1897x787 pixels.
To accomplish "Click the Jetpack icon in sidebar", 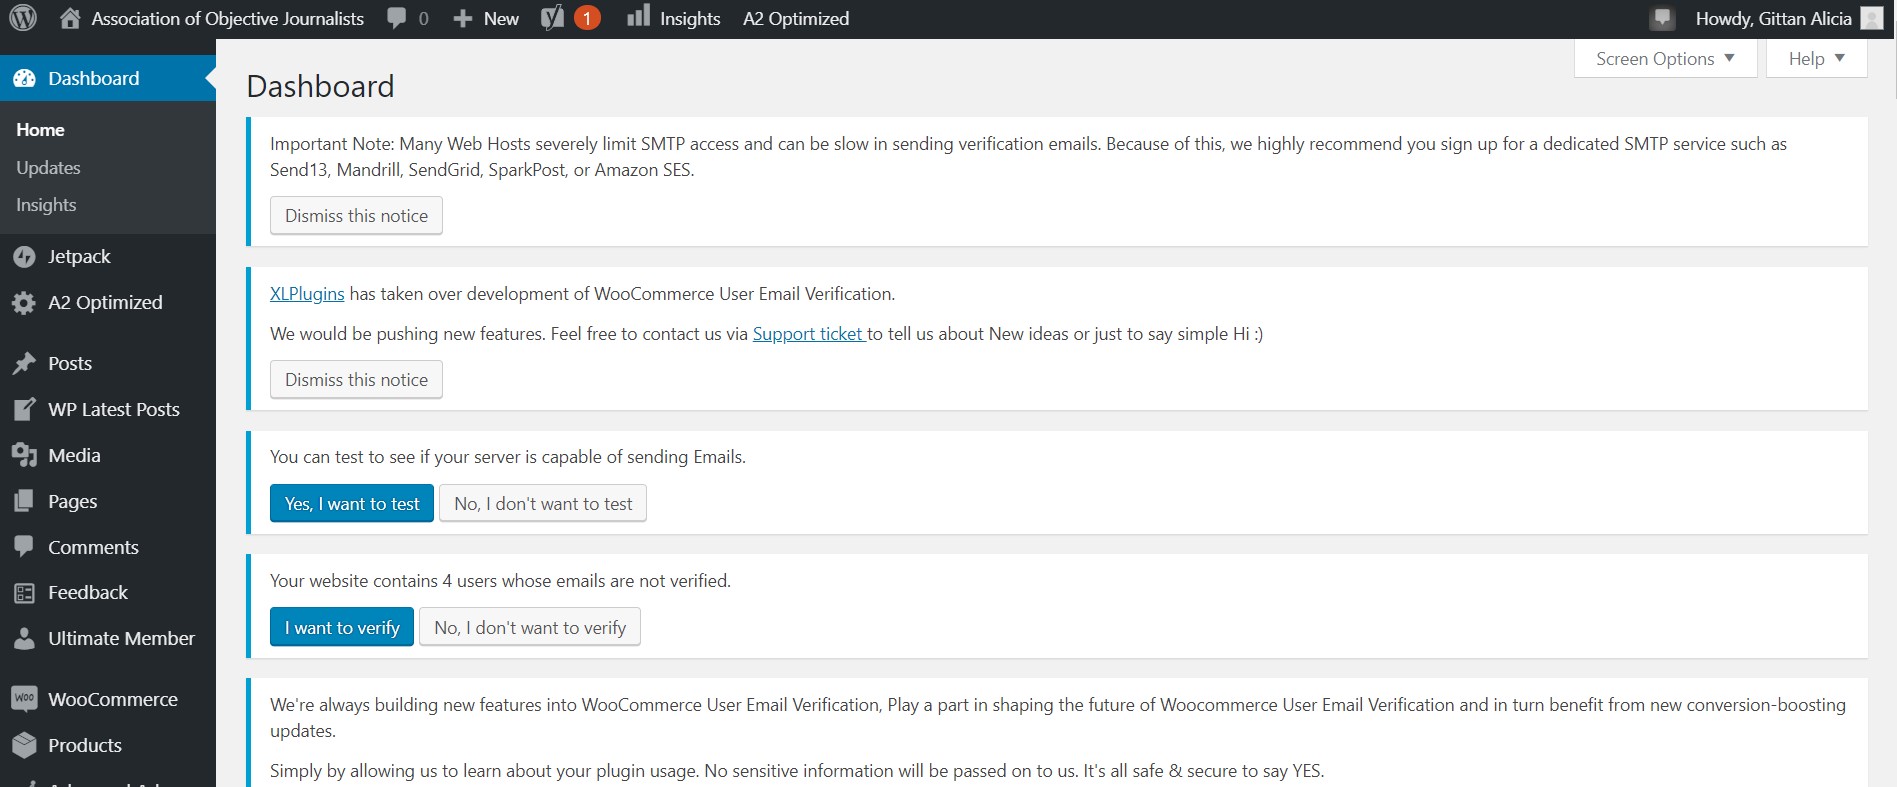I will click(x=25, y=257).
